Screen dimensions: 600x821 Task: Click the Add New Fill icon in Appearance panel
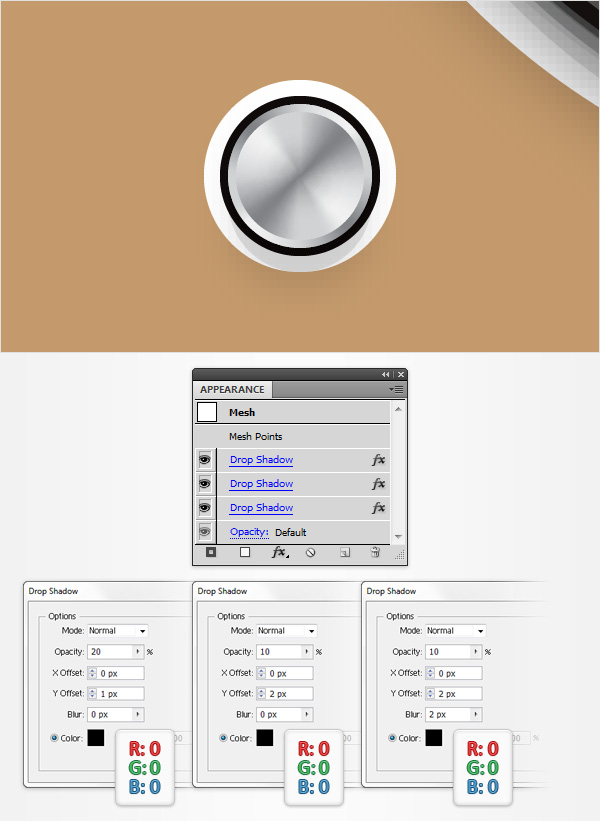pyautogui.click(x=245, y=552)
